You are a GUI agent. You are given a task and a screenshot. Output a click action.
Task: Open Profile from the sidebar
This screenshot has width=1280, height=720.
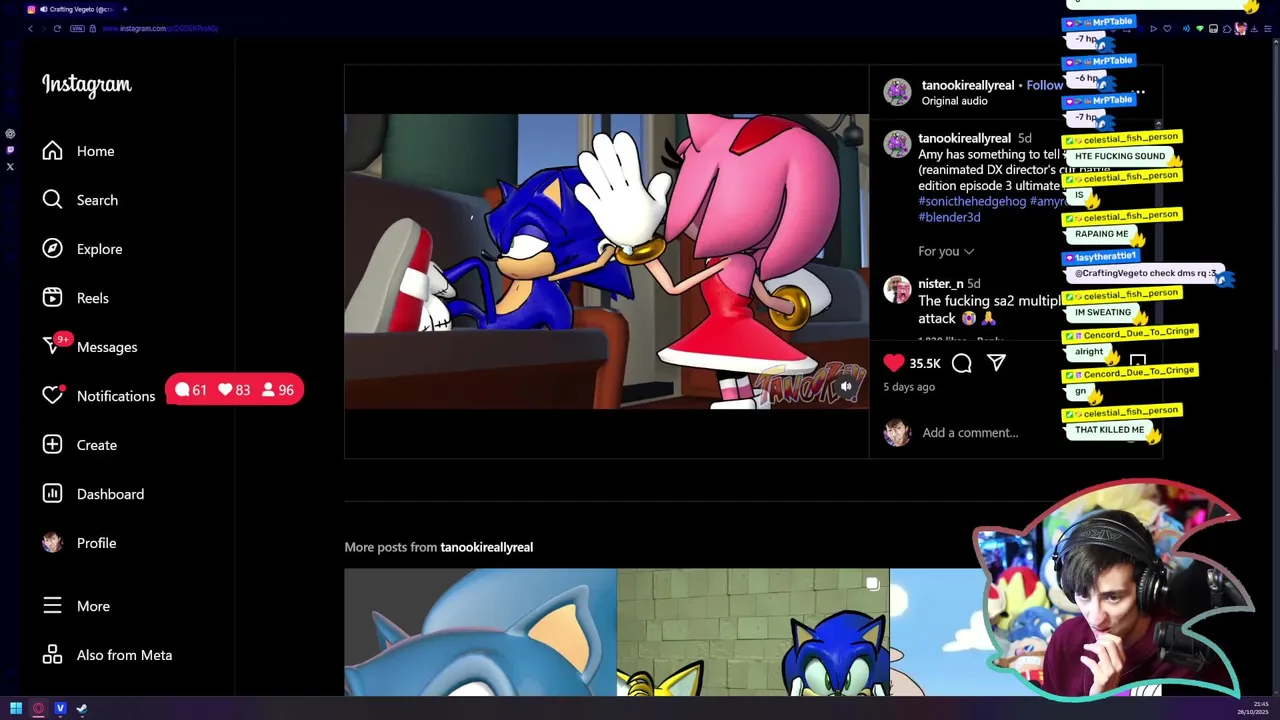(79, 543)
